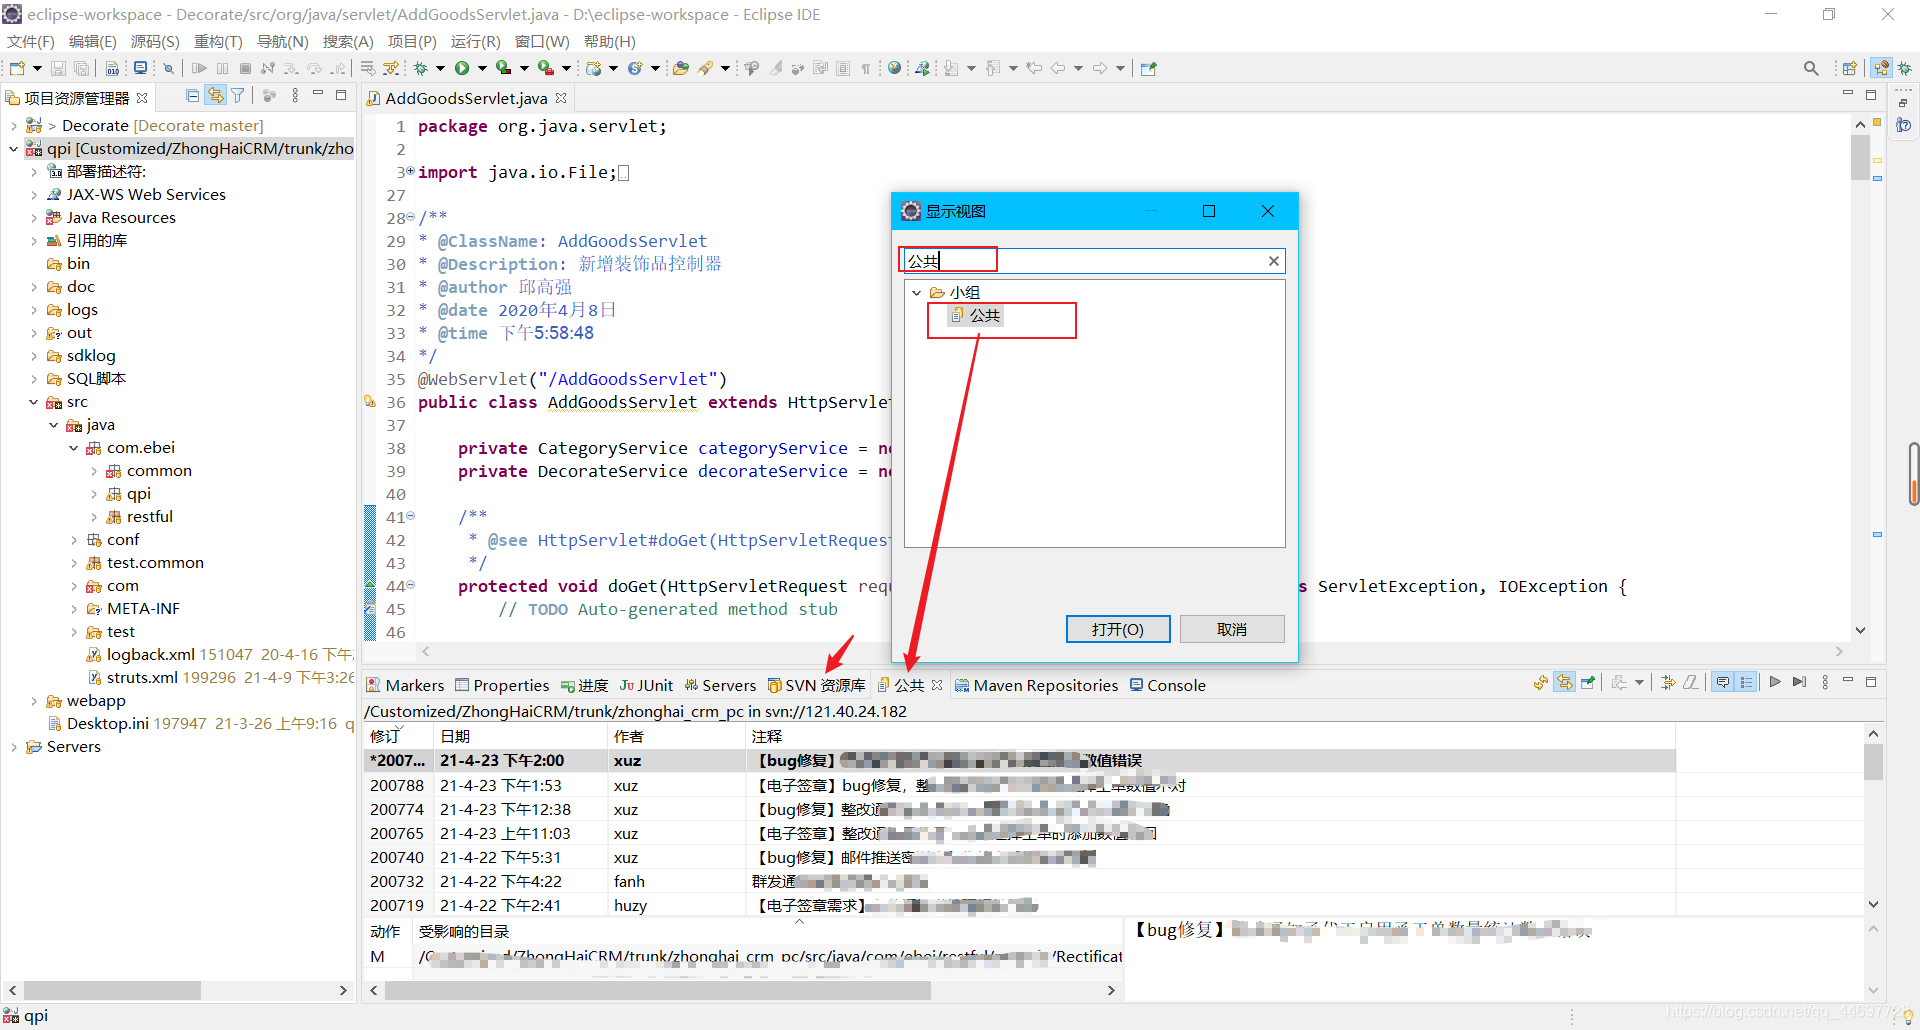Expand the Decorate project node
This screenshot has width=1920, height=1030.
[13, 126]
